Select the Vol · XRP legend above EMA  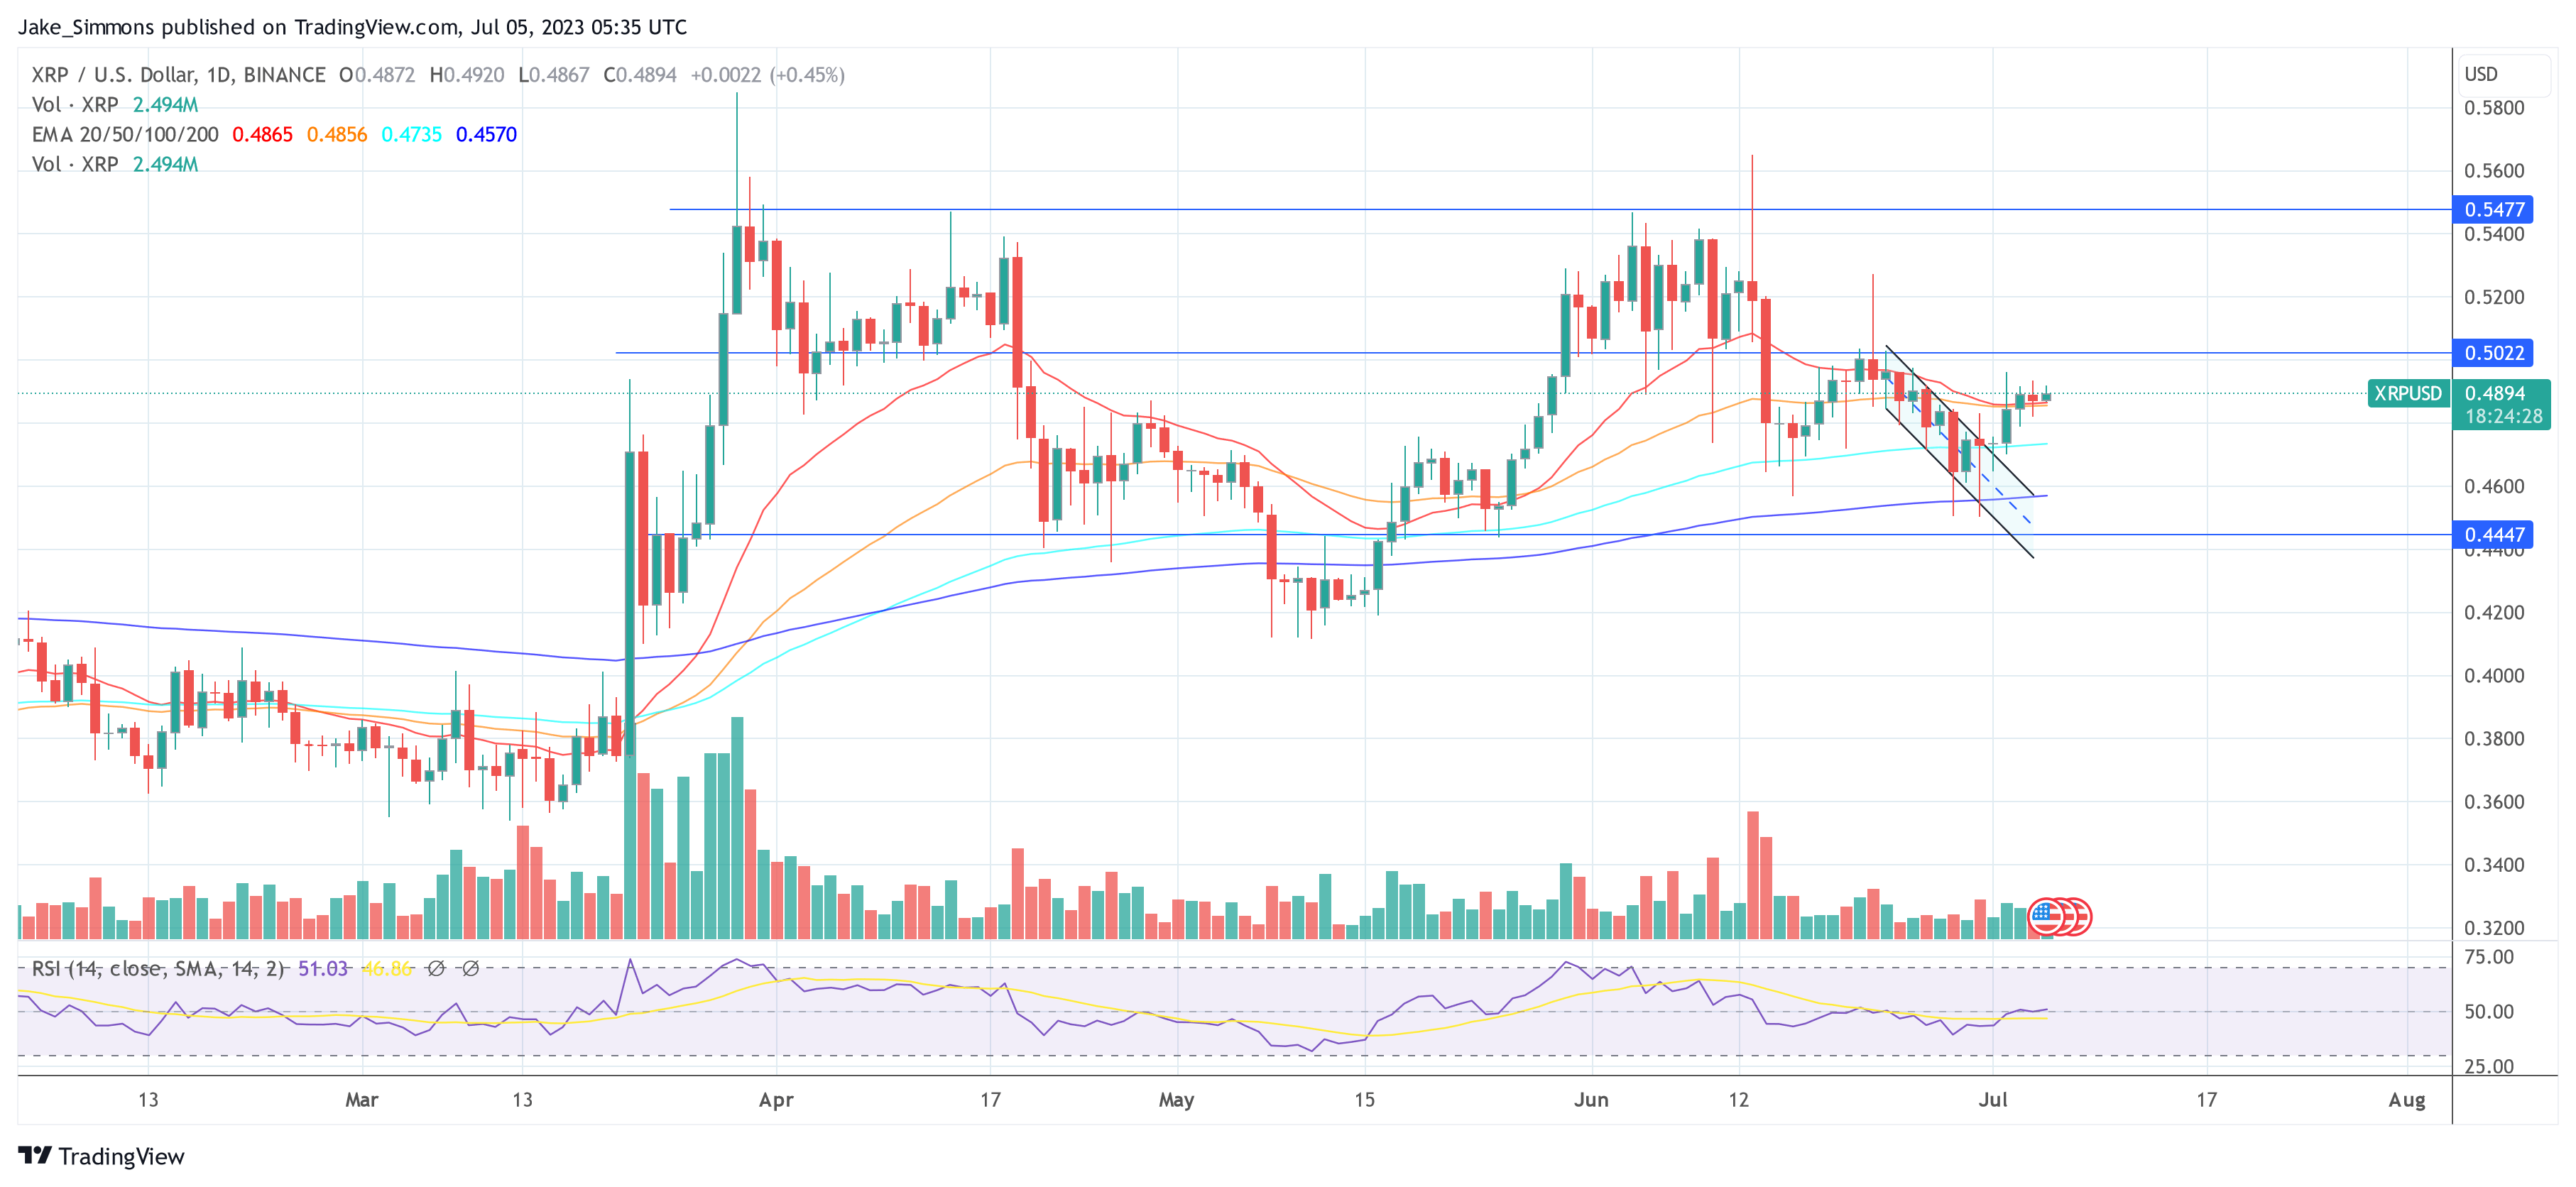click(x=75, y=104)
